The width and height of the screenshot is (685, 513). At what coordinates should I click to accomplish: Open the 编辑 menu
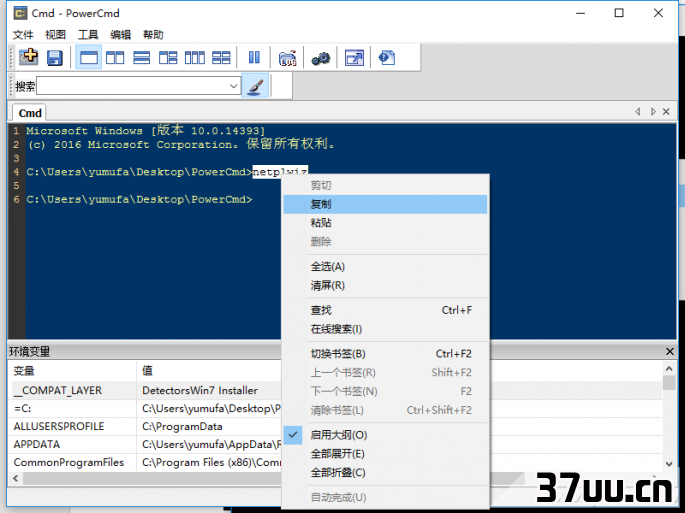tap(121, 35)
